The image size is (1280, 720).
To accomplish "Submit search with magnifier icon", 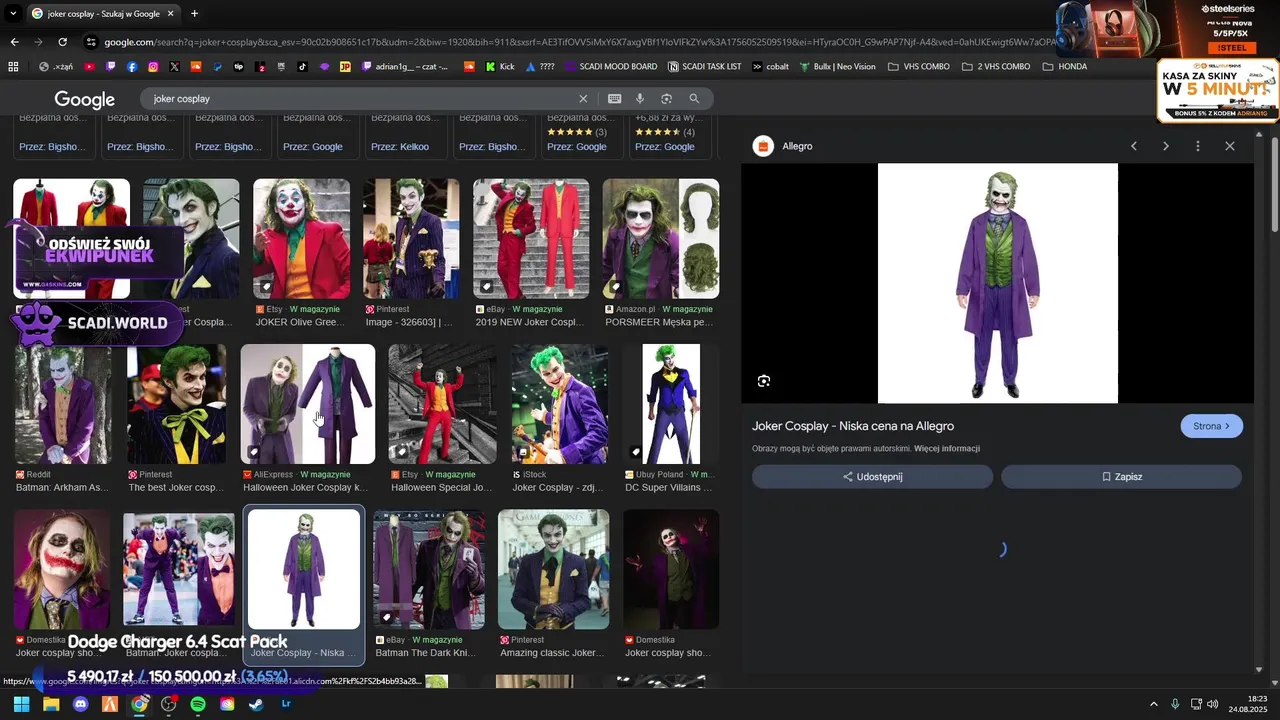I will pyautogui.click(x=694, y=99).
